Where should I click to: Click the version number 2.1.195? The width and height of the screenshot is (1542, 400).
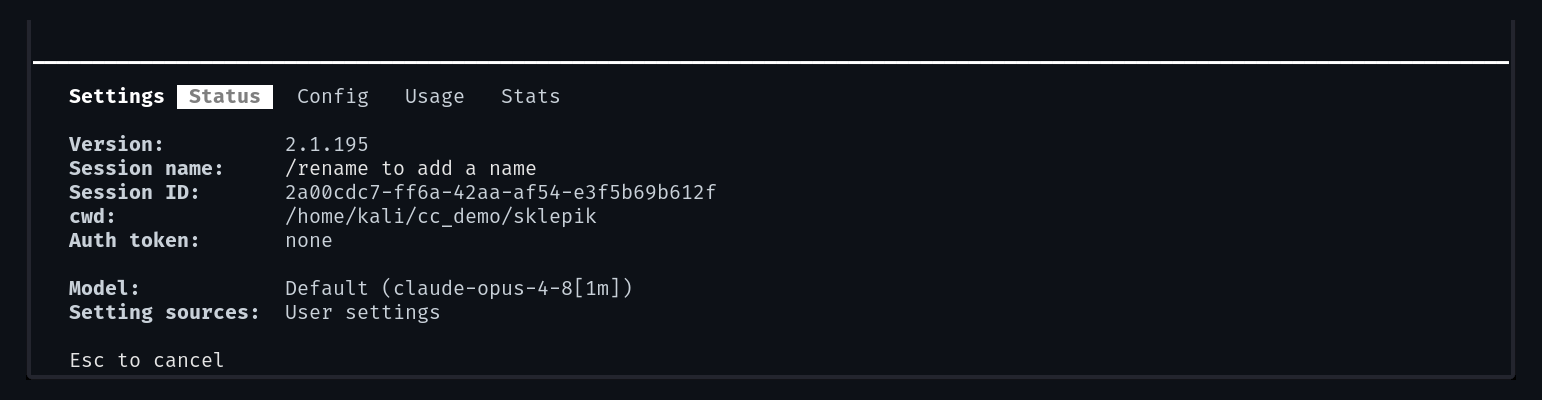coord(327,145)
